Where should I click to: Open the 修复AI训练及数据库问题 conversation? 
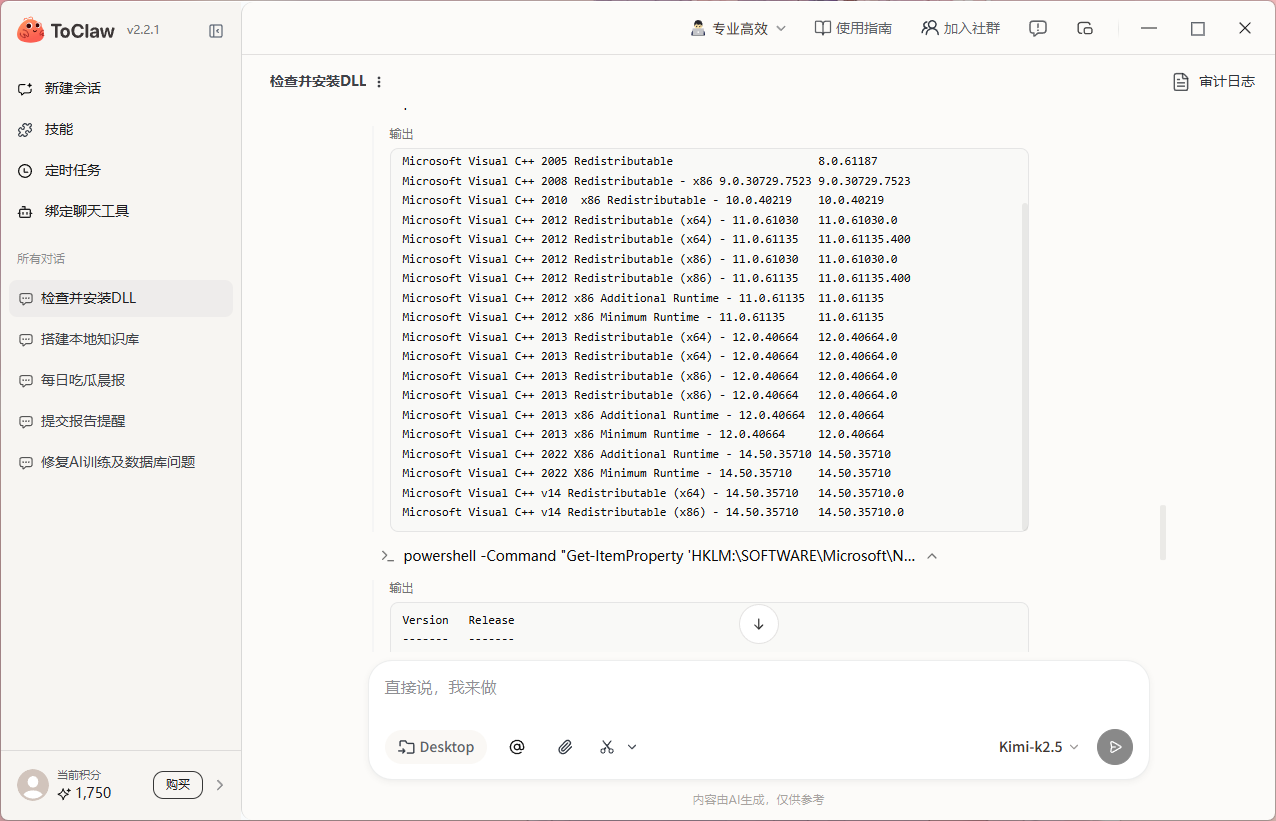click(x=121, y=462)
